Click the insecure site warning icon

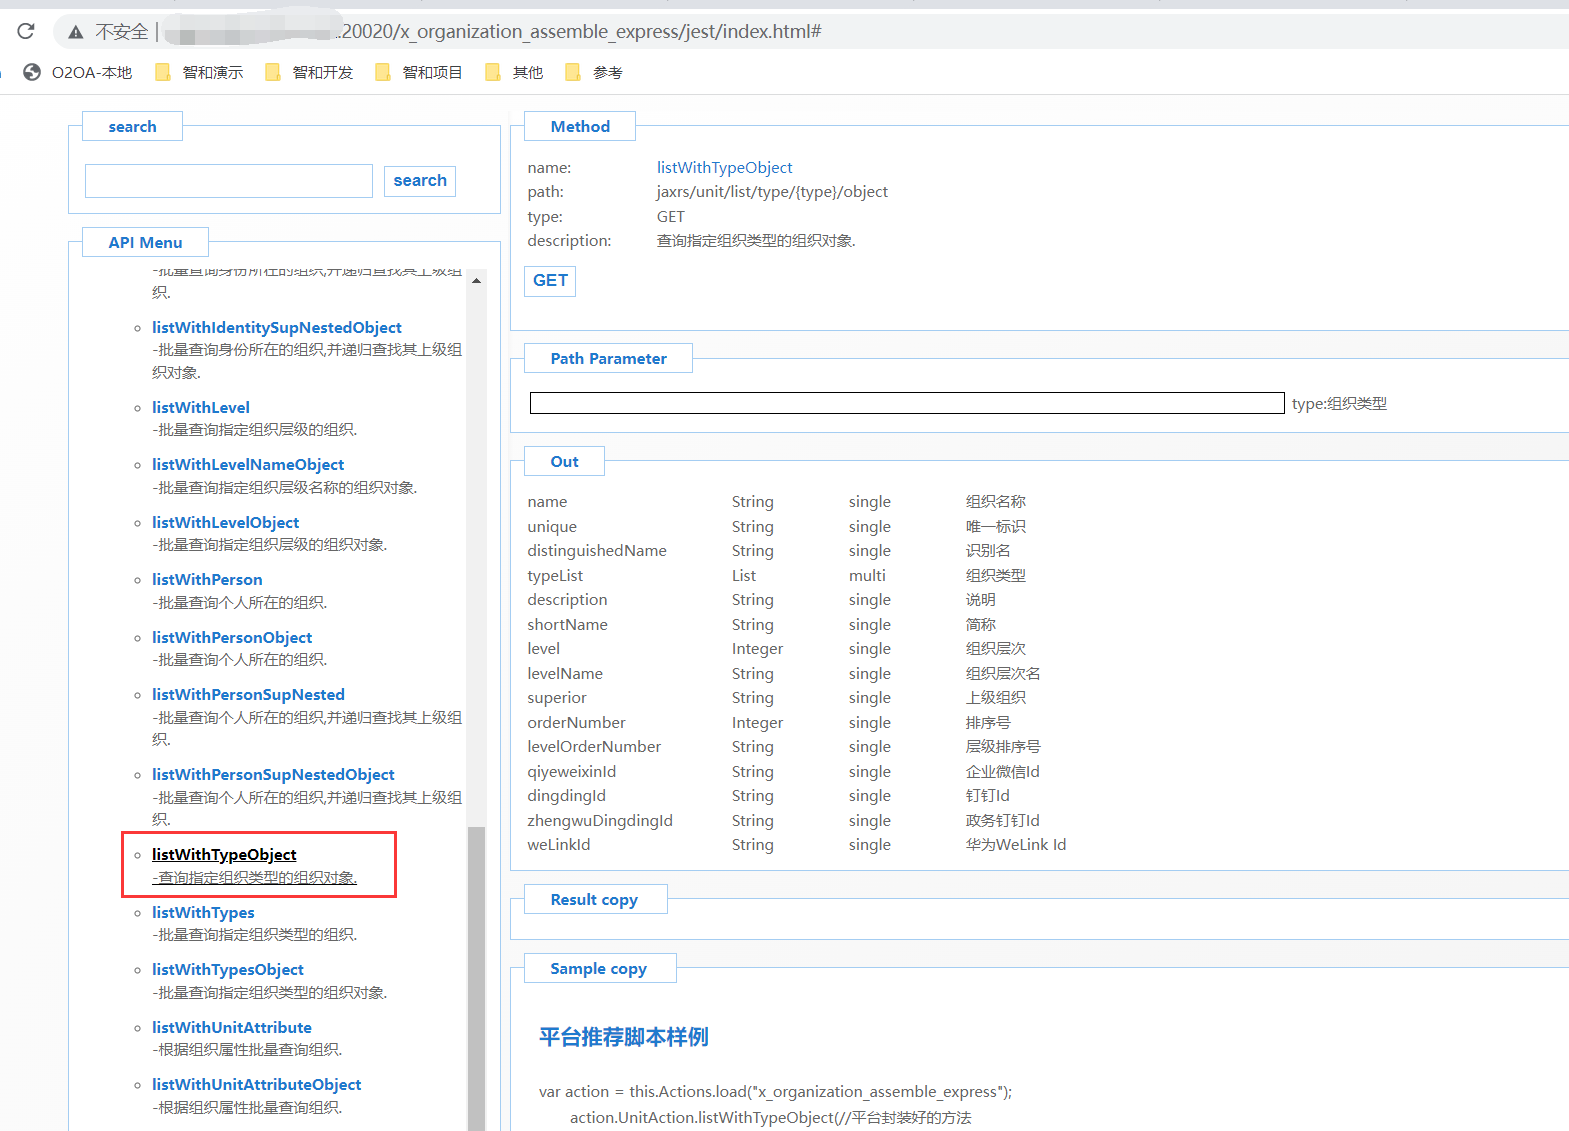[x=76, y=32]
